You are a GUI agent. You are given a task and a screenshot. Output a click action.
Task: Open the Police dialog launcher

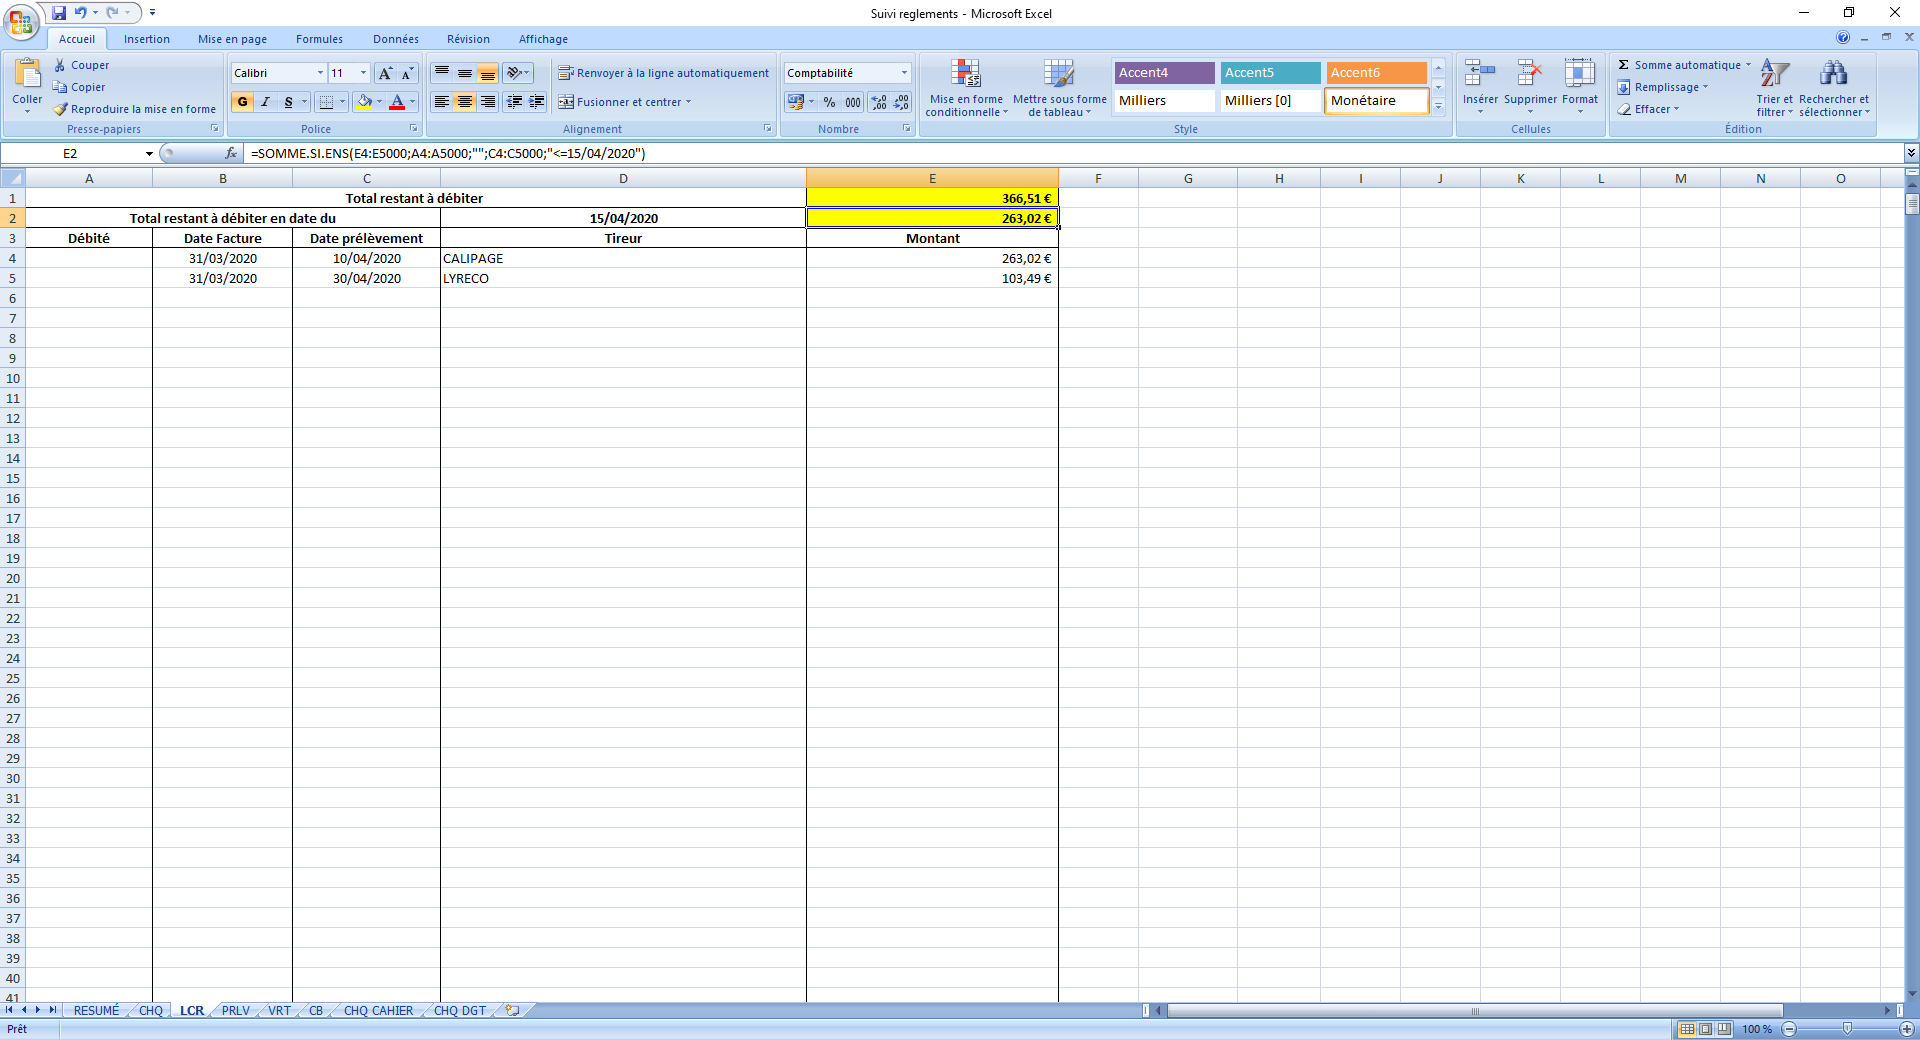(414, 129)
